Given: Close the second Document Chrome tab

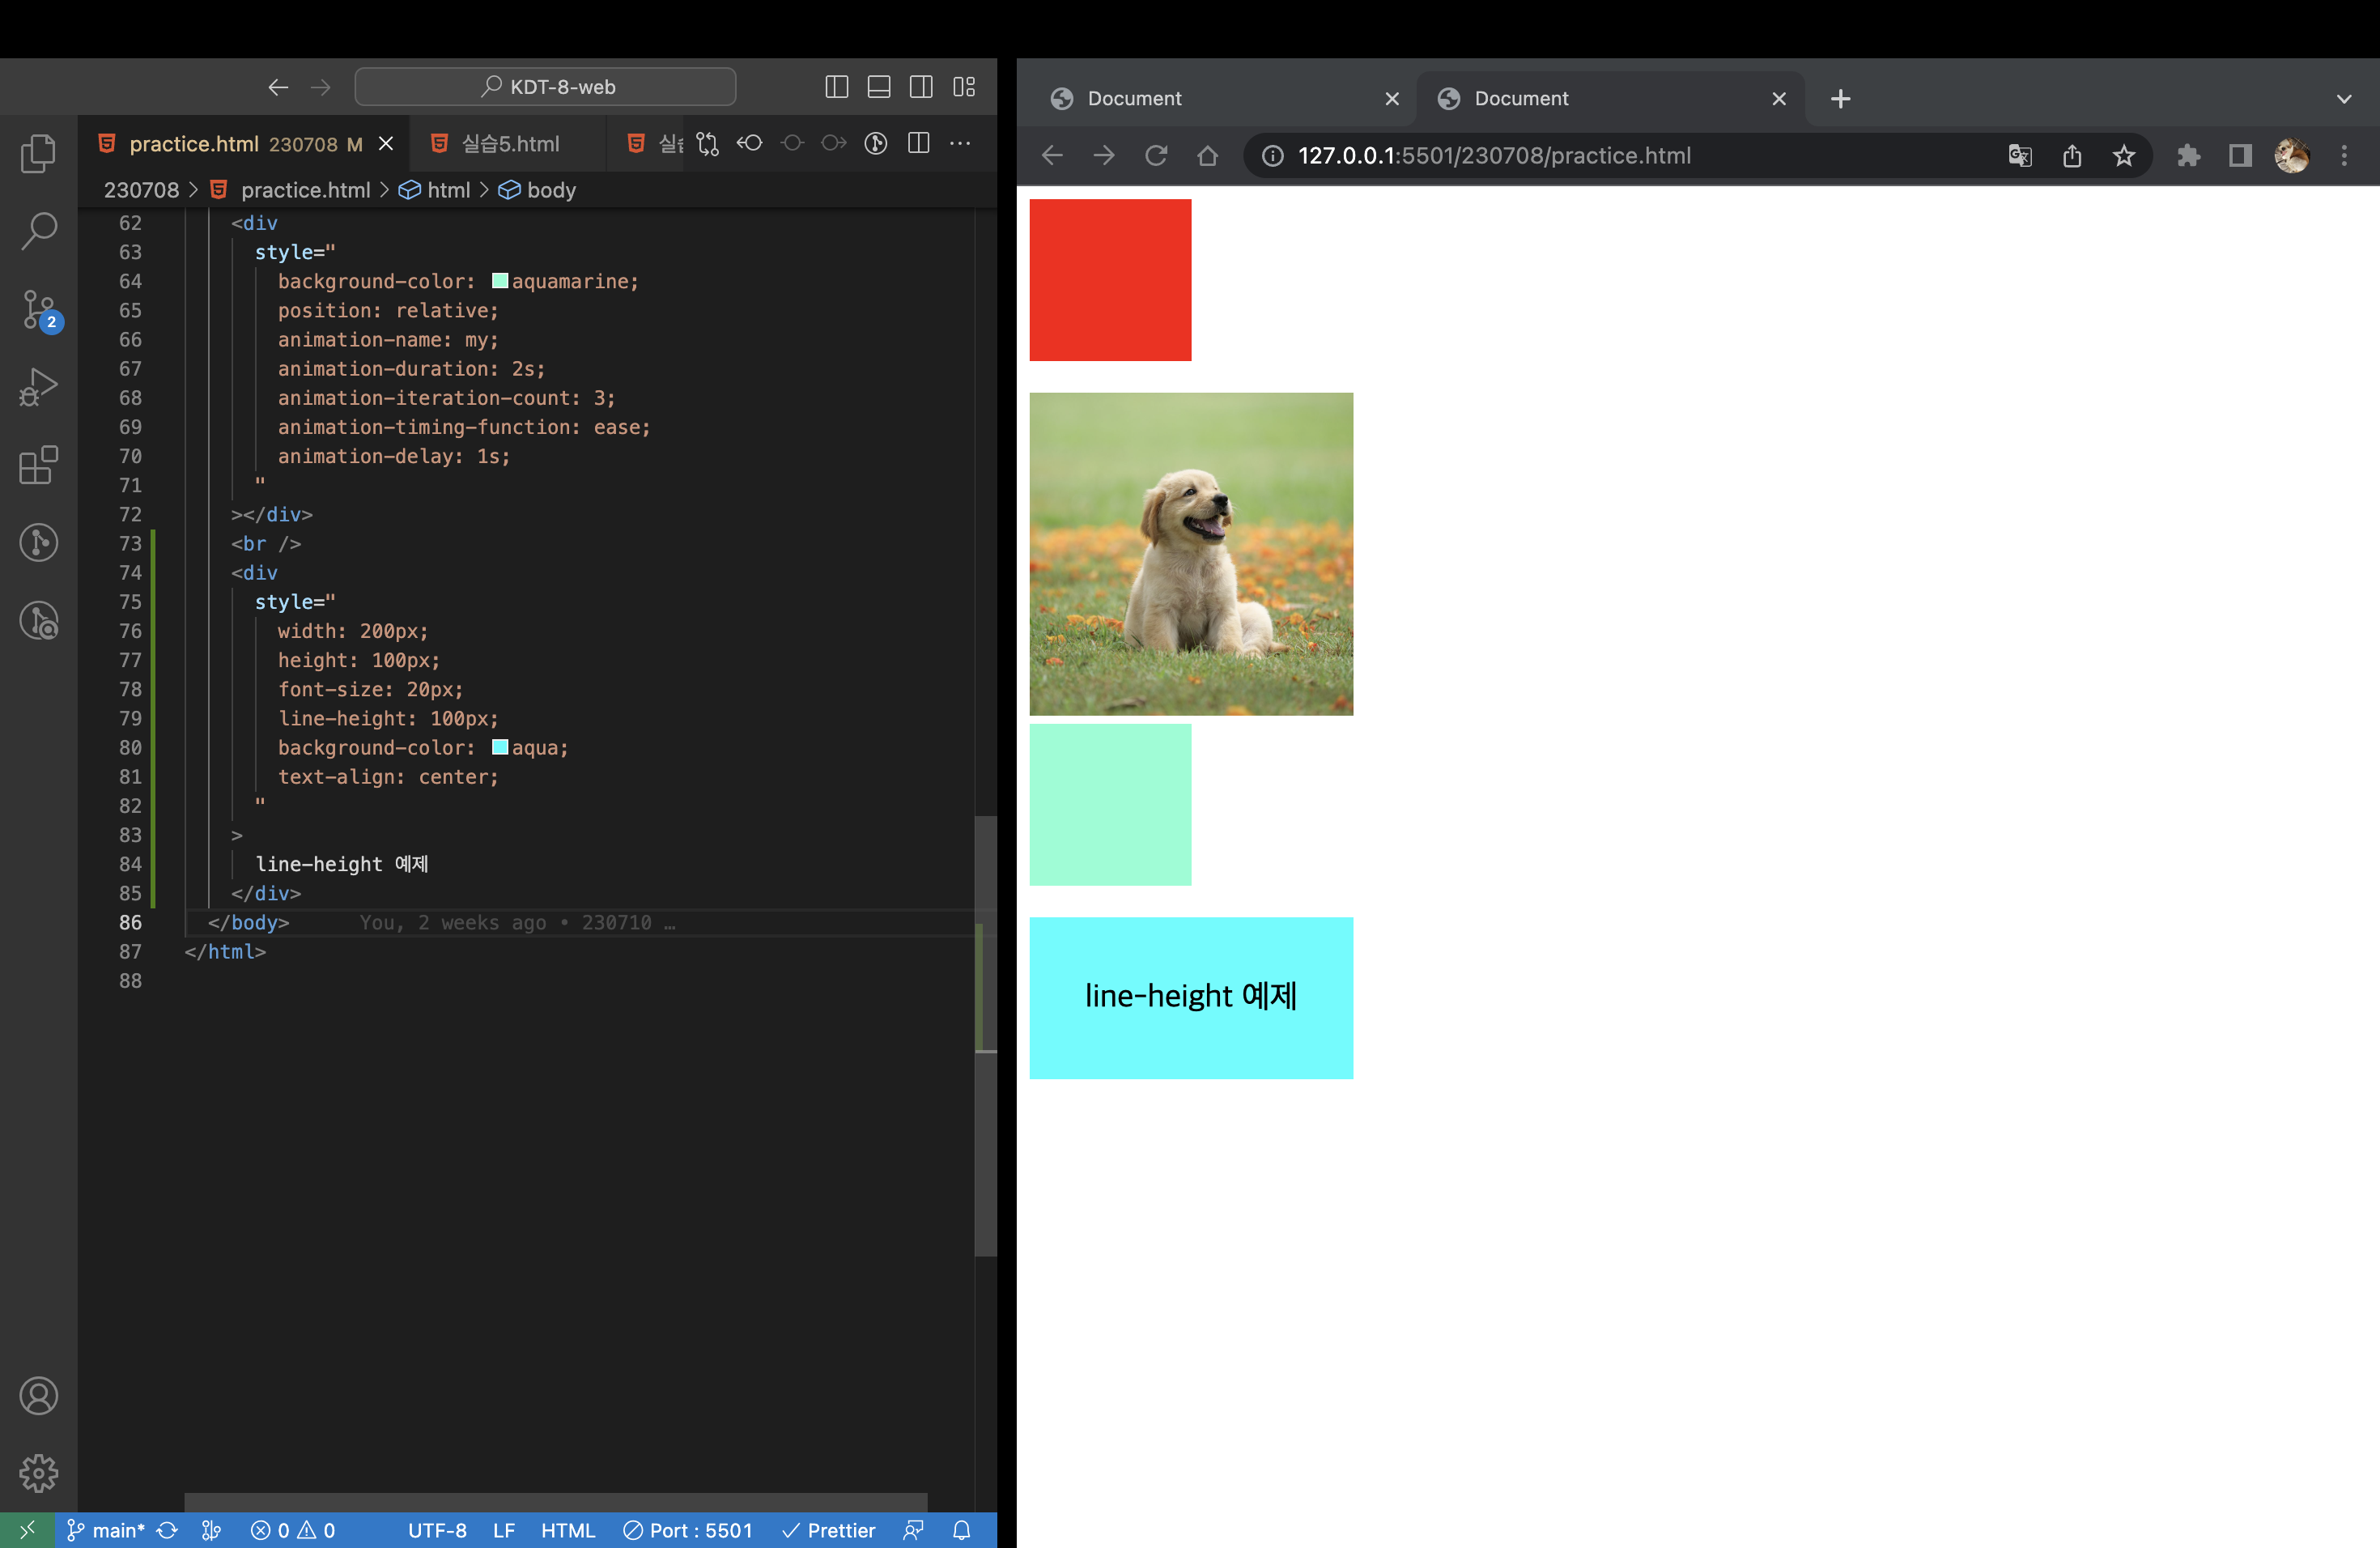Looking at the screenshot, I should [1779, 98].
